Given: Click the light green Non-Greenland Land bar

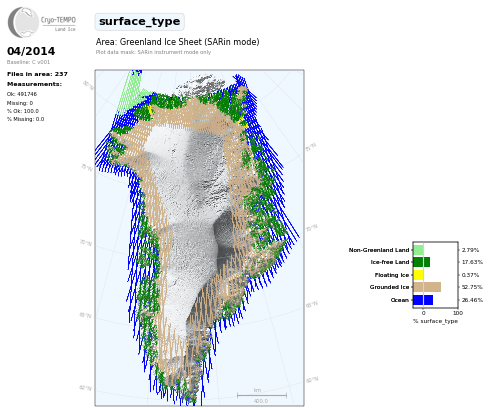Looking at the screenshot, I should point(418,250).
